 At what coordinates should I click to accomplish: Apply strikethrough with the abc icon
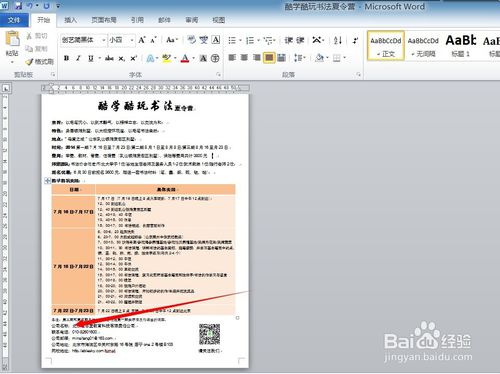click(x=109, y=58)
